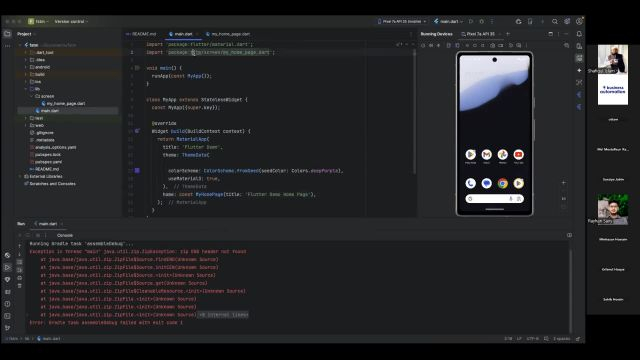Viewport: 640px width, 360px height.
Task: Click the Gemini sparkle icon in right sidebar
Action: (x=579, y=70)
